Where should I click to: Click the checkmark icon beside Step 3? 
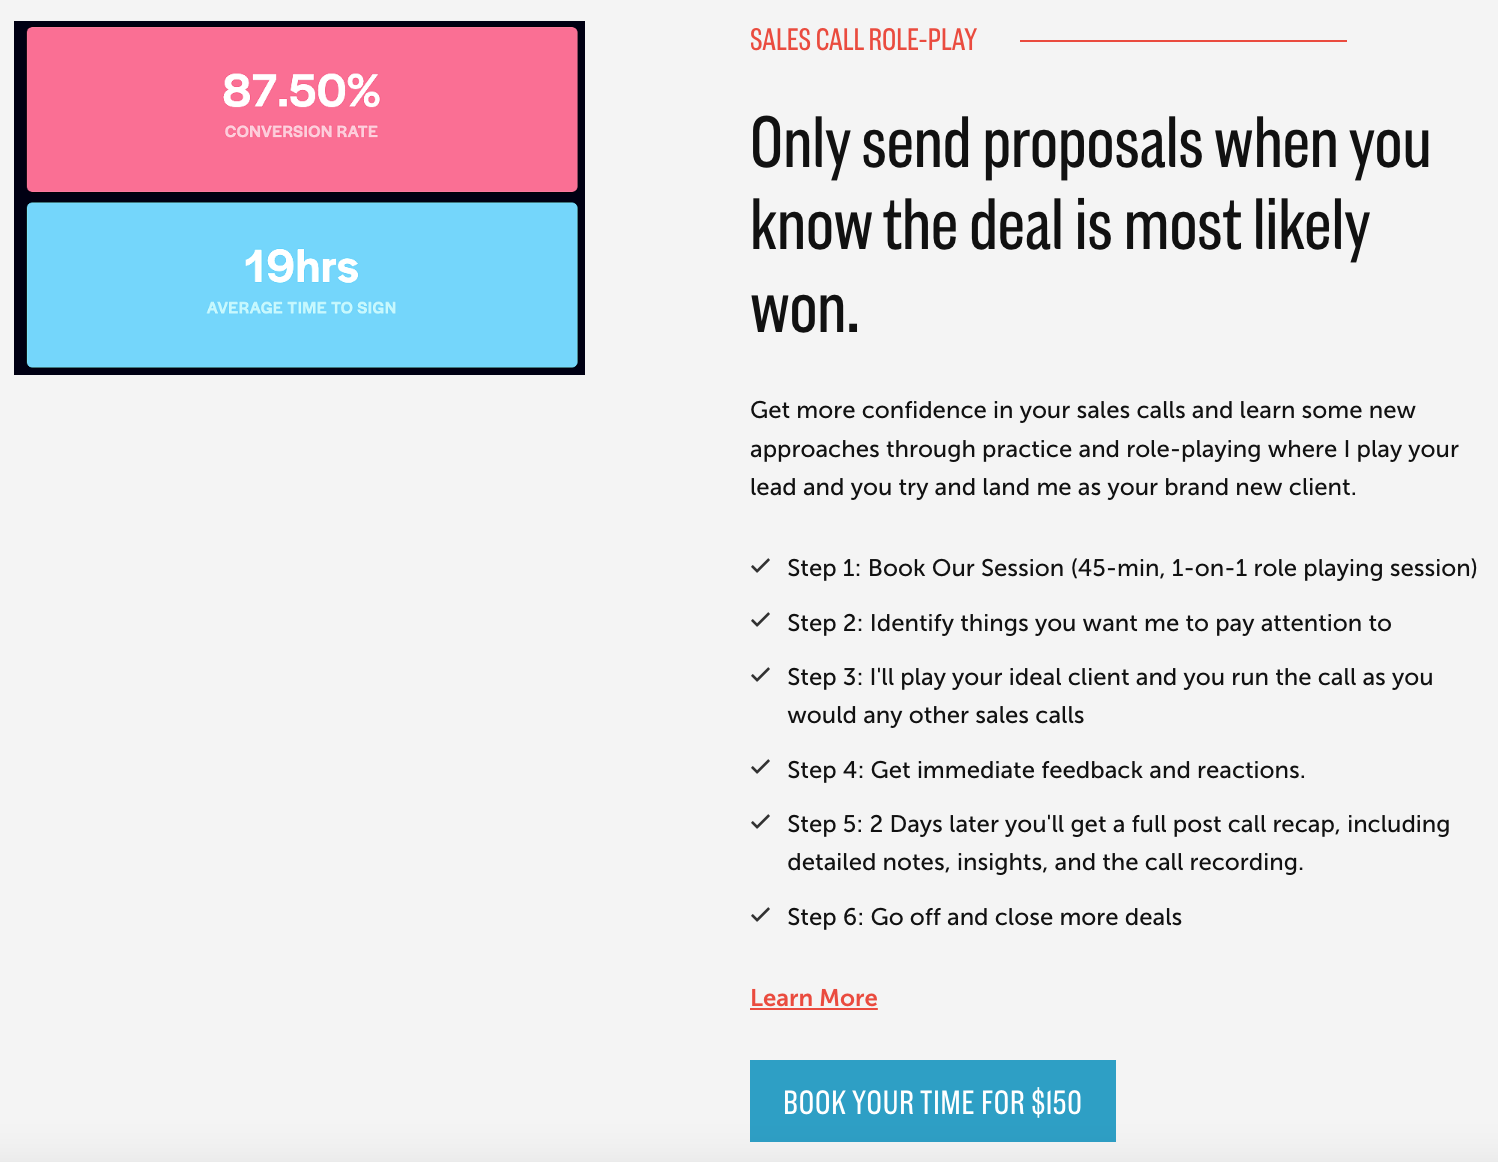(x=760, y=675)
